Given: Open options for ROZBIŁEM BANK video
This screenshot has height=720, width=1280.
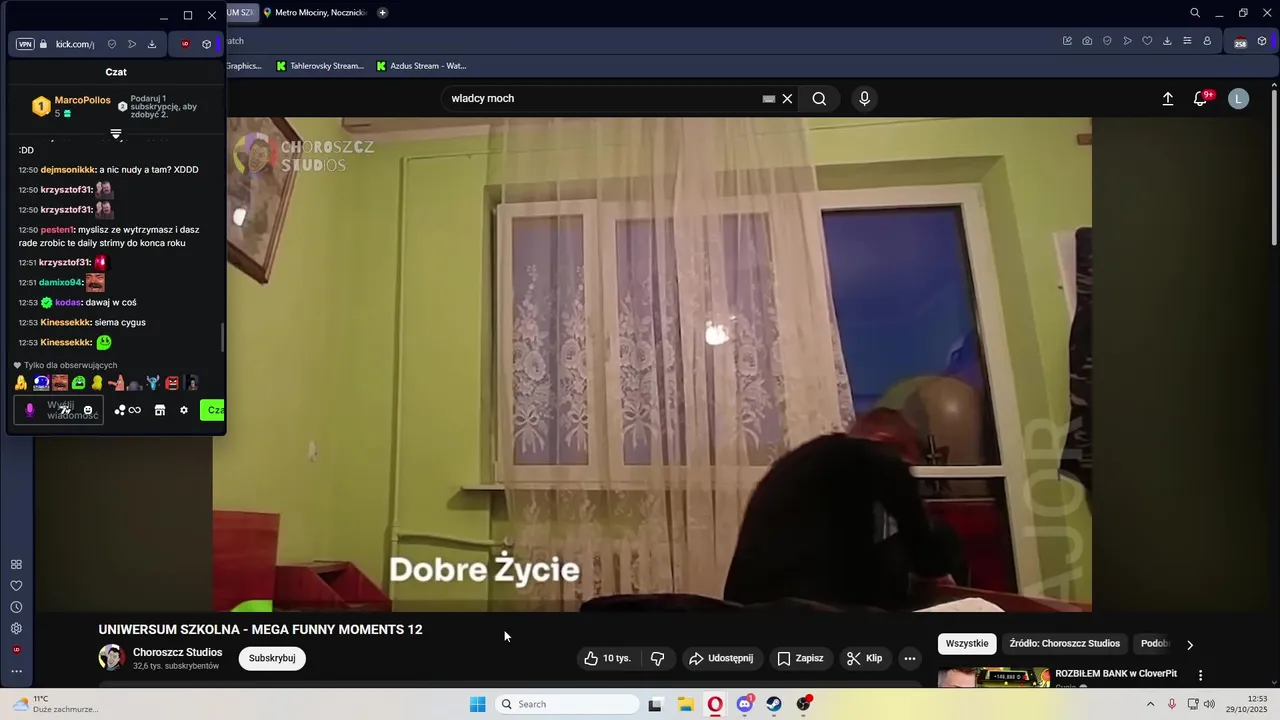Looking at the screenshot, I should tap(1200, 675).
